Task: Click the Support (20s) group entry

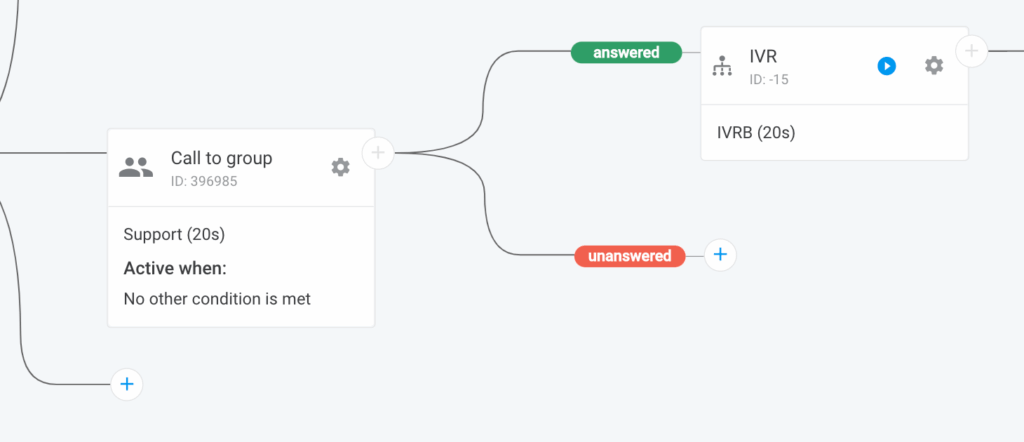Action: [x=174, y=235]
